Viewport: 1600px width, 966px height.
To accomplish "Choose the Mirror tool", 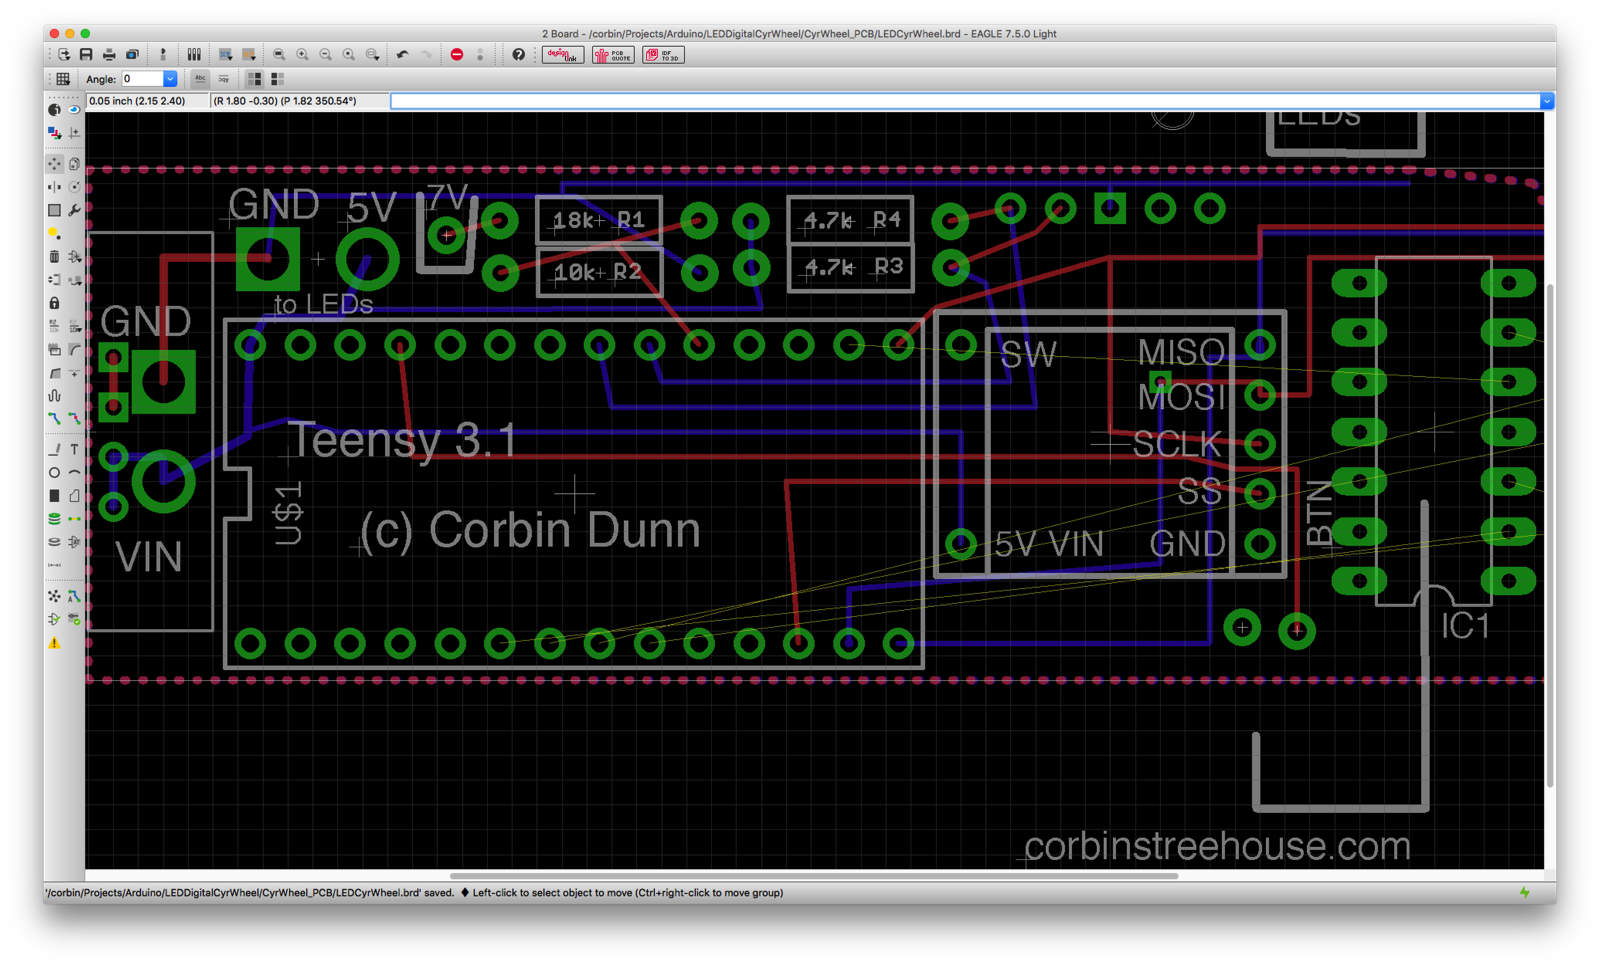I will coord(54,187).
